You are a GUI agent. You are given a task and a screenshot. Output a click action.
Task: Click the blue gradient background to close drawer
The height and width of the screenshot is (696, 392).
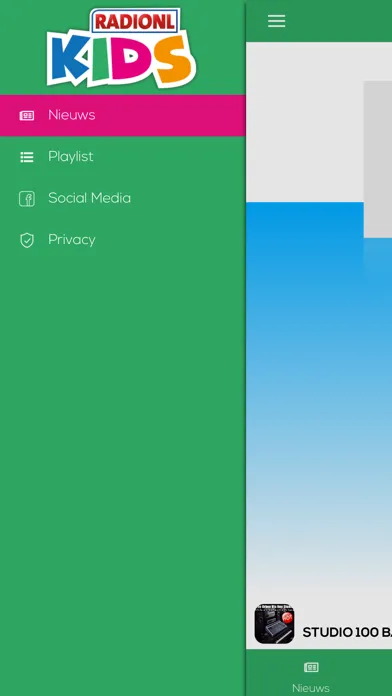pyautogui.click(x=319, y=399)
